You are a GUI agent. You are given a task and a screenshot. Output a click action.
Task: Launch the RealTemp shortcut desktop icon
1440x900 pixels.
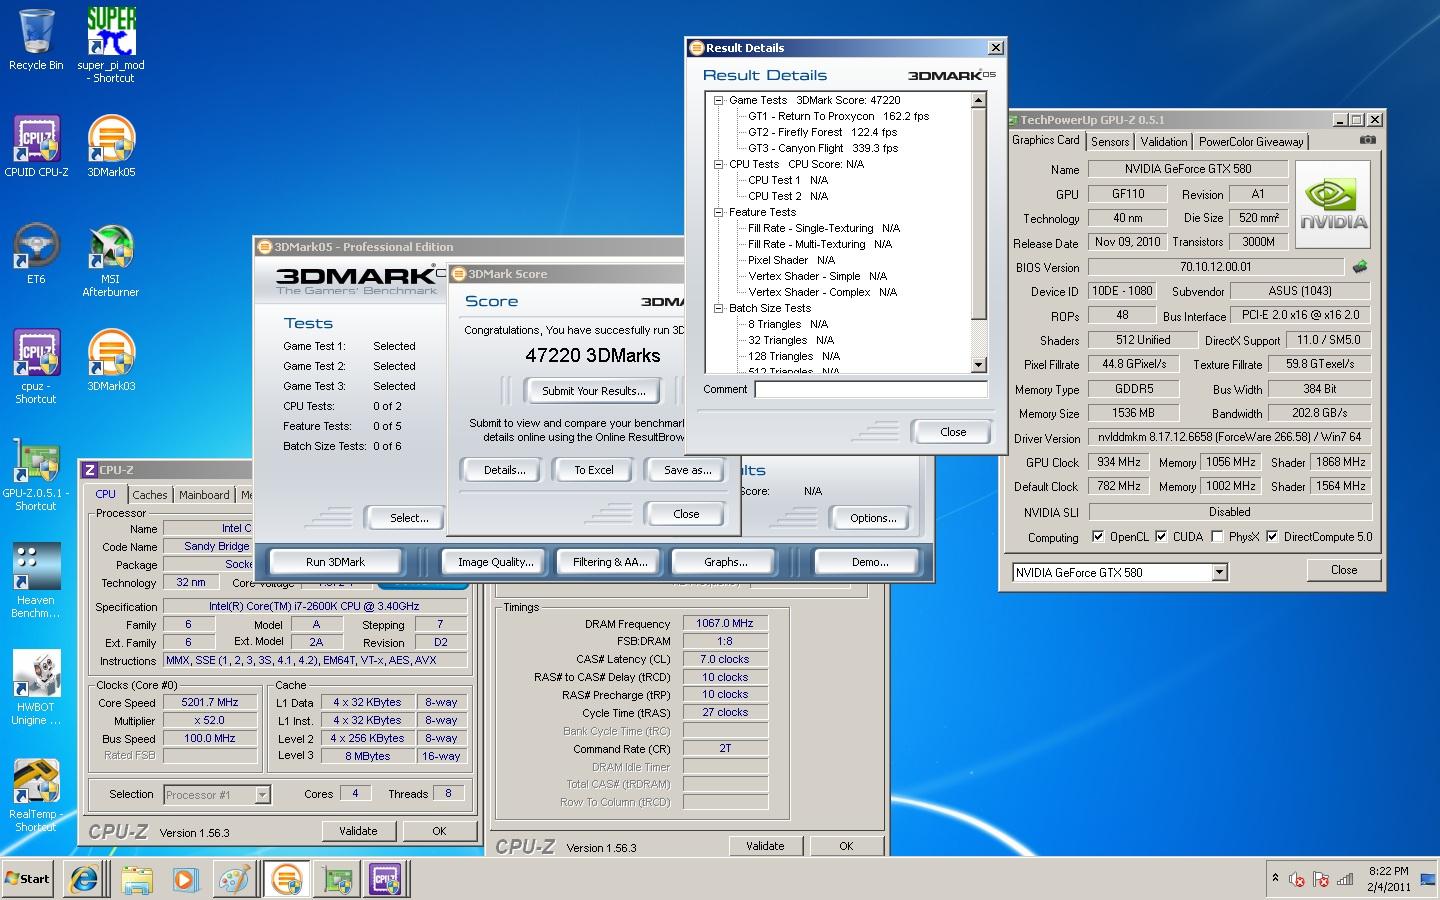click(x=36, y=795)
